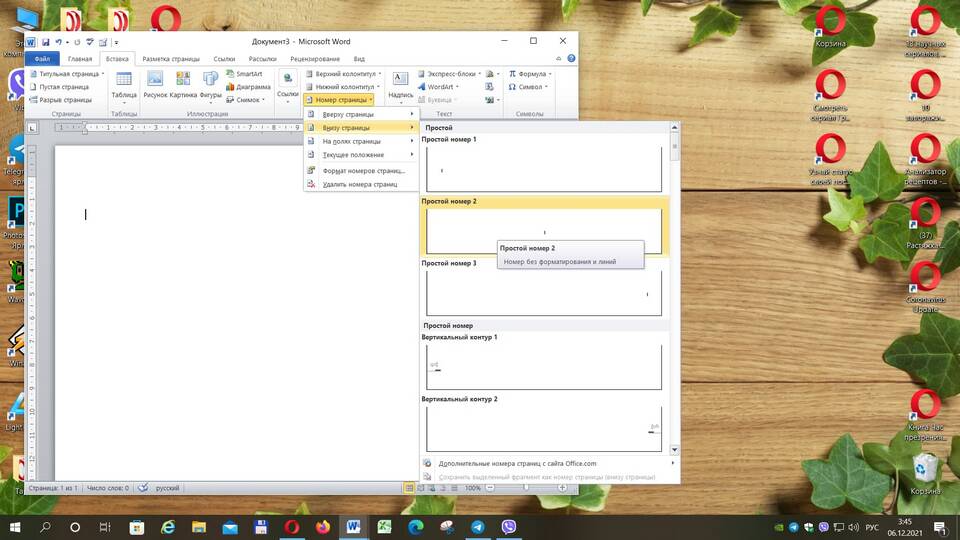The image size is (960, 540).
Task: Switch to the Вид (View) tab
Action: coord(359,59)
